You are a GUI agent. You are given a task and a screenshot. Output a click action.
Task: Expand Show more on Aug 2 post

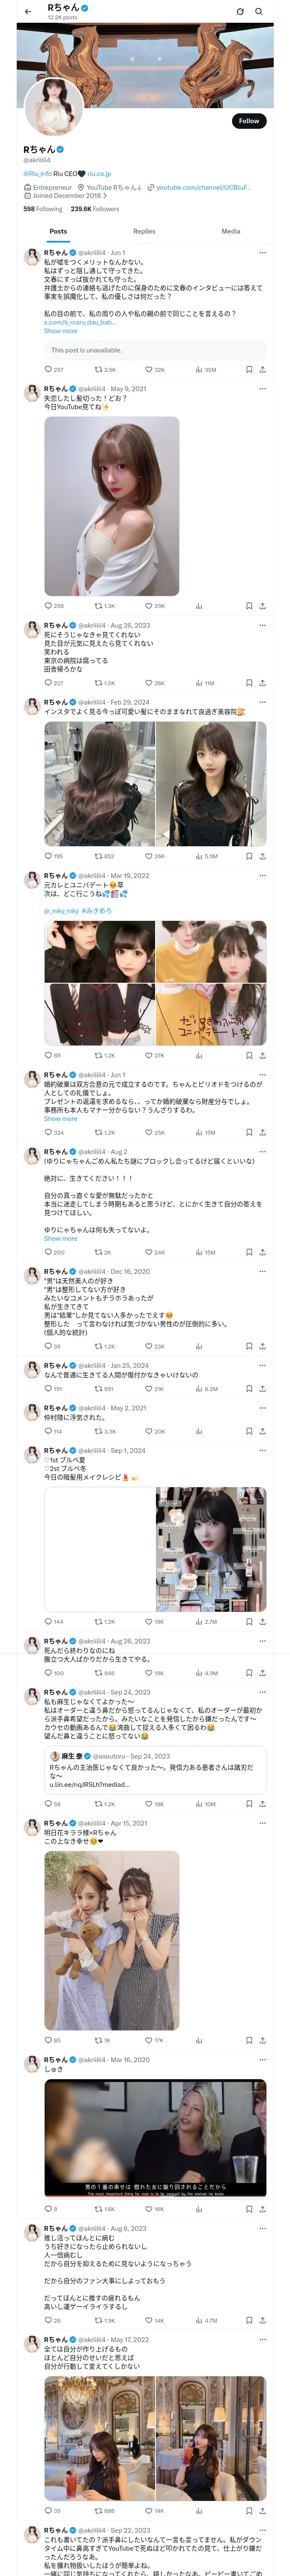click(x=60, y=1238)
